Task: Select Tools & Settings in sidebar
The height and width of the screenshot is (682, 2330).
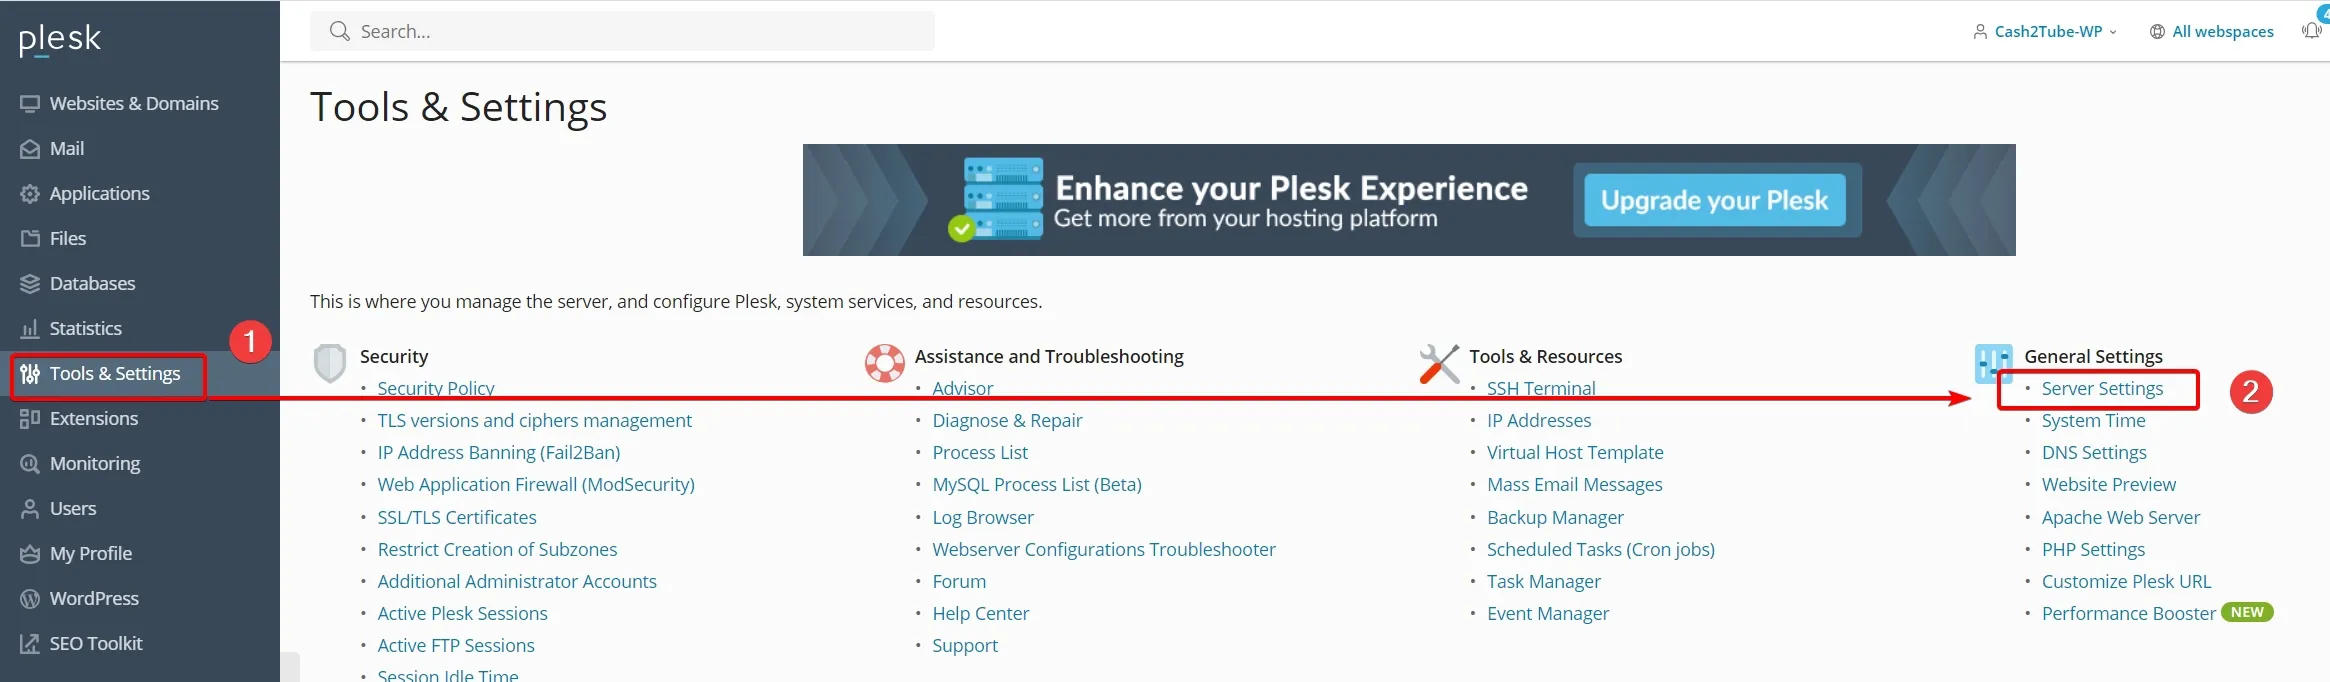Action: pyautogui.click(x=115, y=374)
